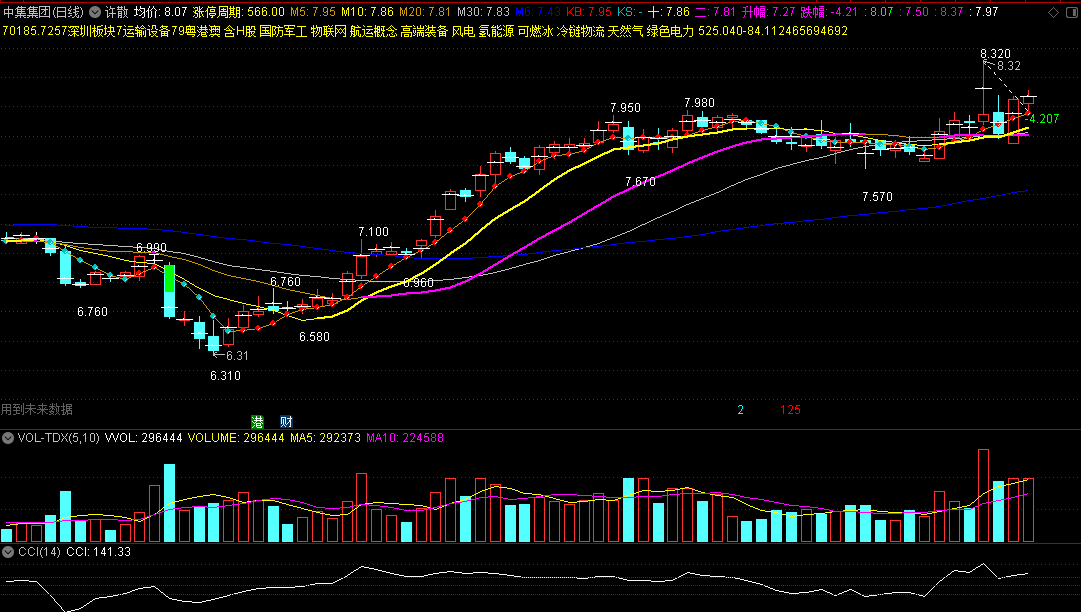Click the KB: 7.95 value

(589, 12)
